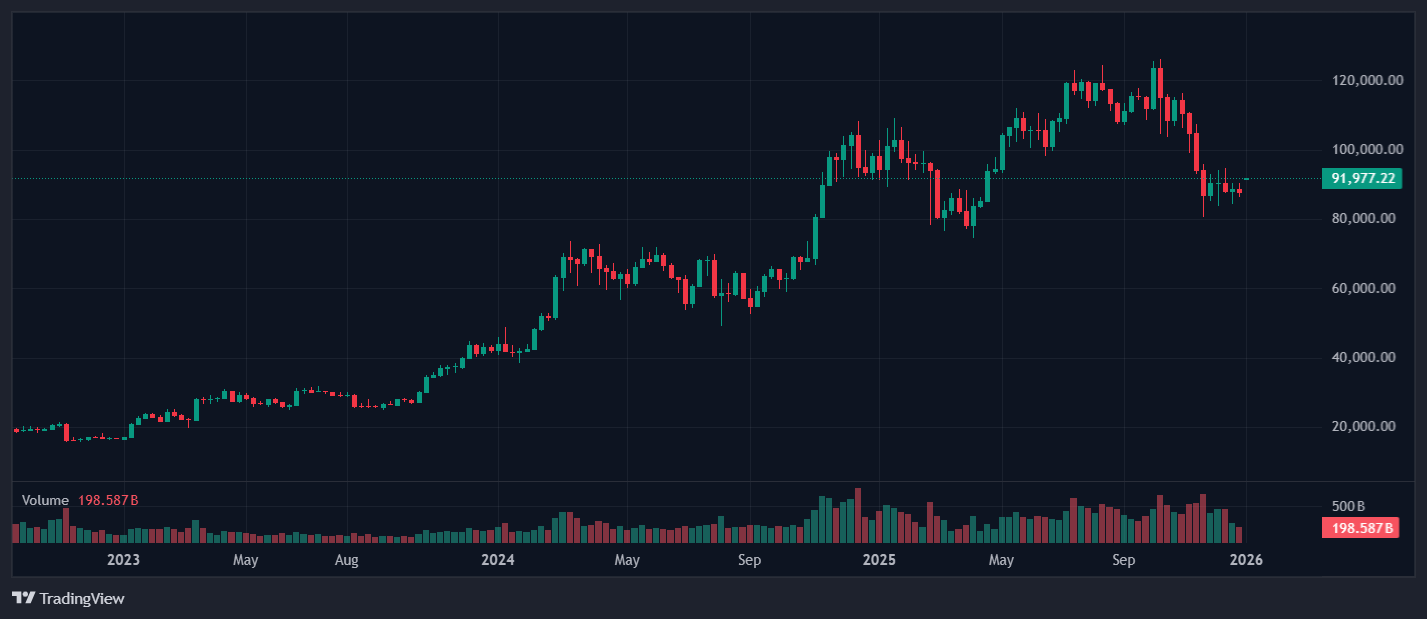Screen dimensions: 1427x619
Task: Click the Sep label right before 2026
Action: (x=1124, y=560)
